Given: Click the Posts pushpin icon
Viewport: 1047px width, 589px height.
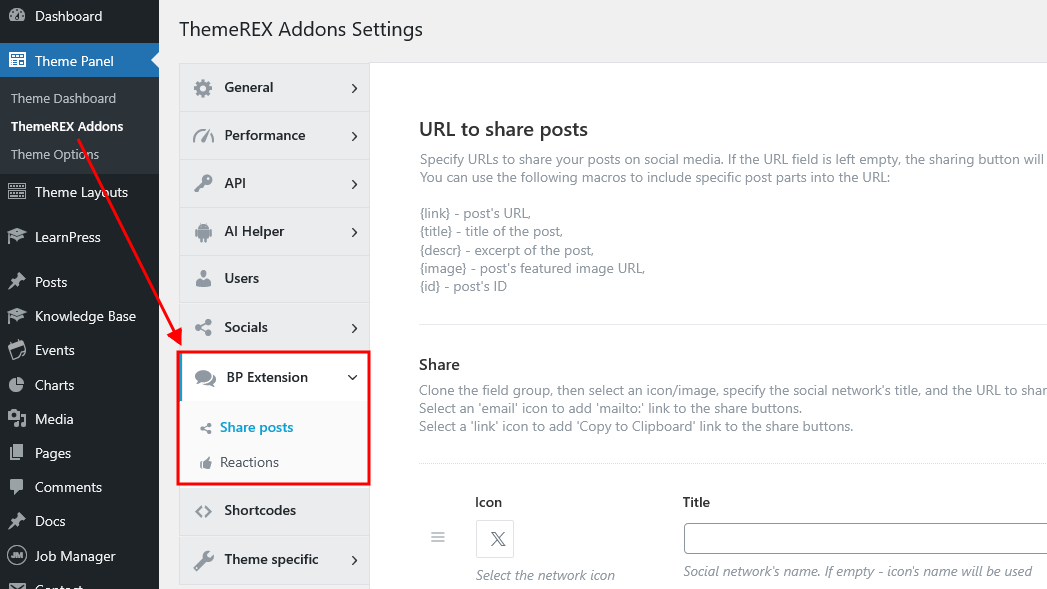Looking at the screenshot, I should (17, 281).
